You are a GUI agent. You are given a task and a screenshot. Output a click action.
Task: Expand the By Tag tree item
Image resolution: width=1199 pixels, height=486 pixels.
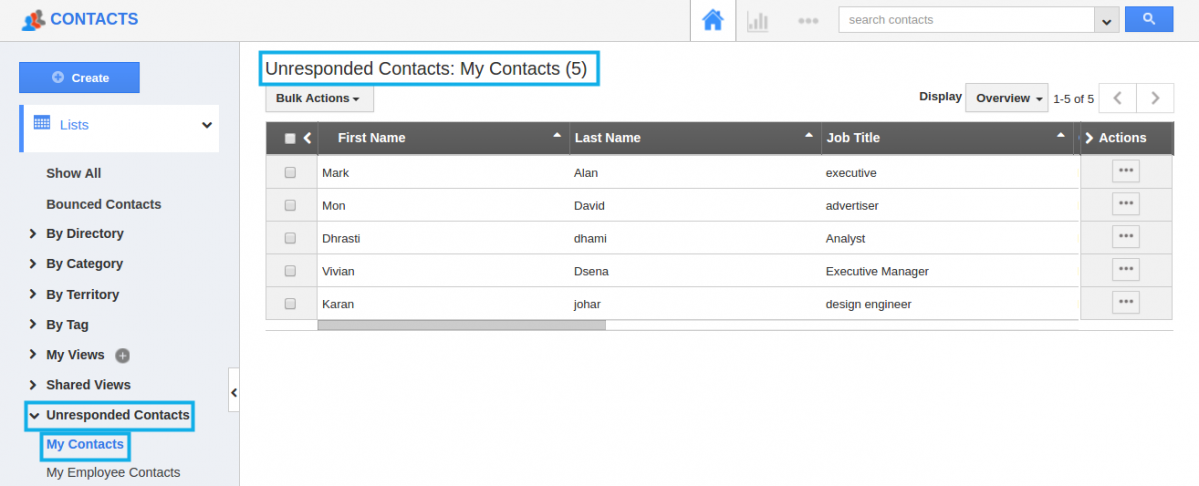click(x=33, y=325)
